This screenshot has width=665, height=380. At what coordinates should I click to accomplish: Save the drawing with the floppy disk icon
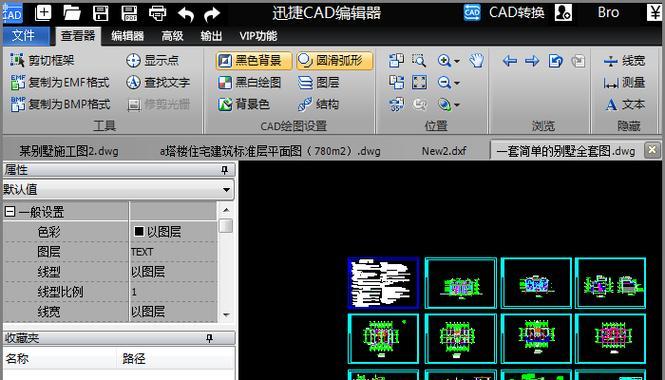[101, 13]
